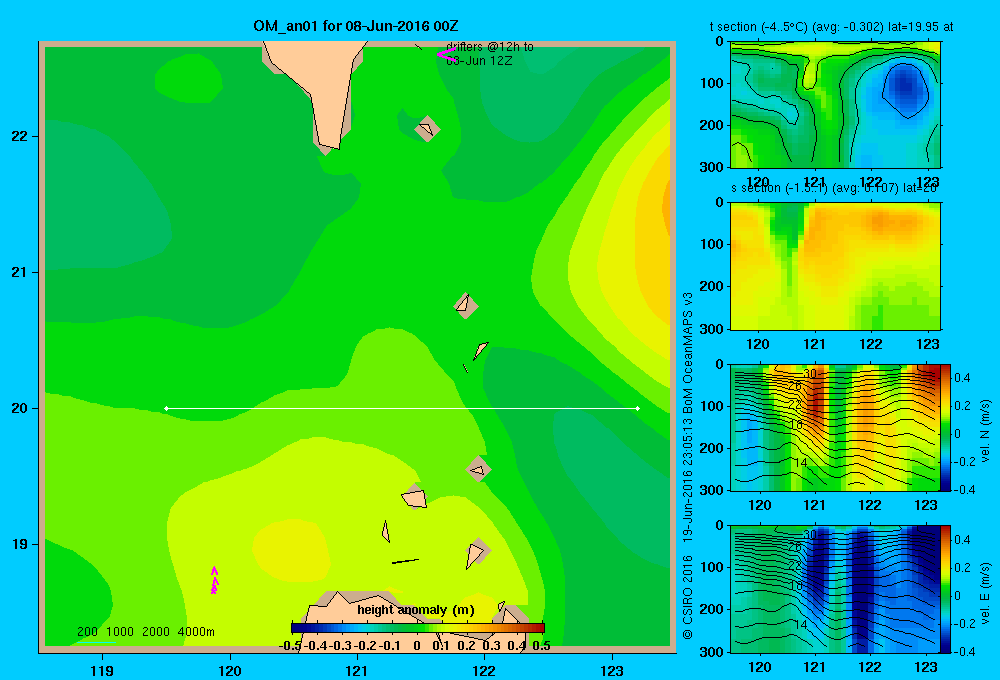Viewport: 1000px width, 680px height.
Task: Click latitude label '19' on the main map
Action: [x=20, y=544]
